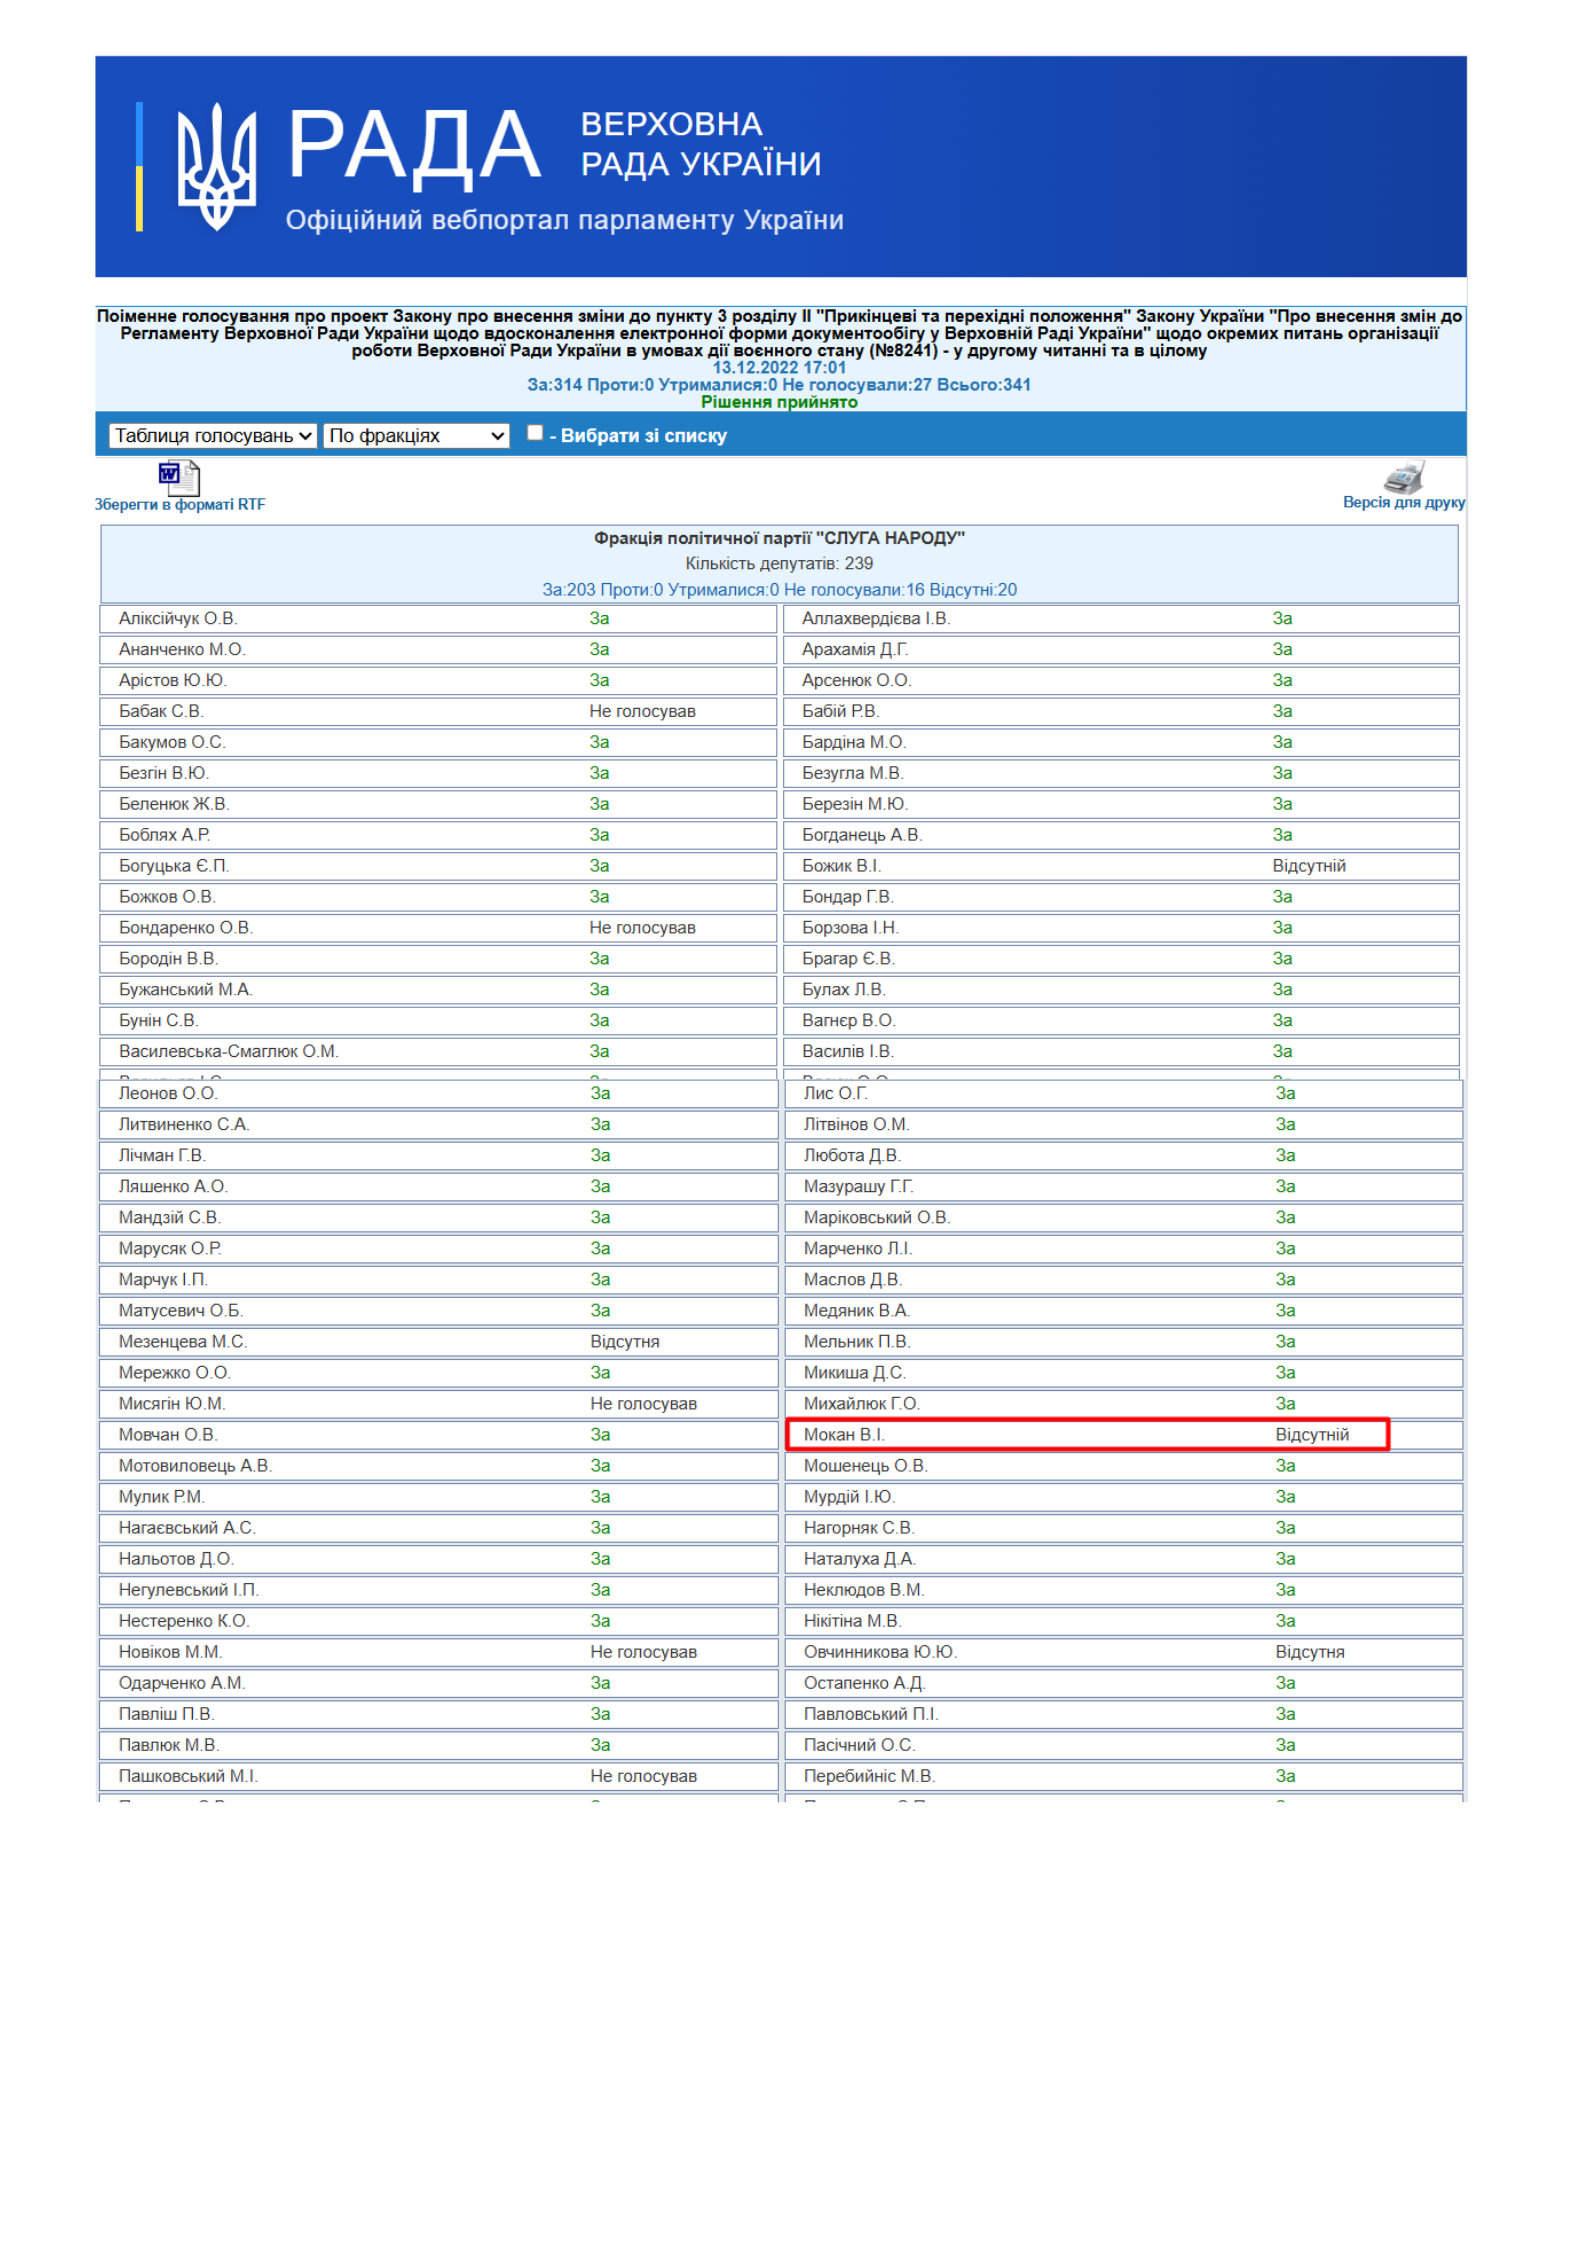Screen dimensions: 1587x2245
Task: Click 'Відсутній' status for Божик В.І.
Action: pos(1308,866)
